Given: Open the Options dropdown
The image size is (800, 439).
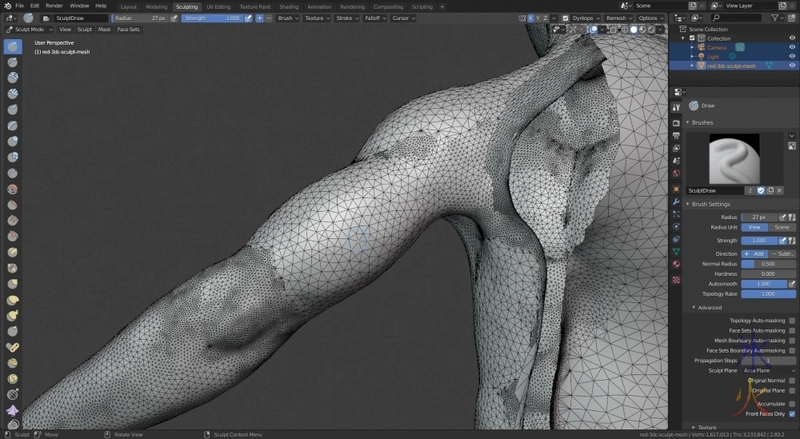Looking at the screenshot, I should click(651, 18).
